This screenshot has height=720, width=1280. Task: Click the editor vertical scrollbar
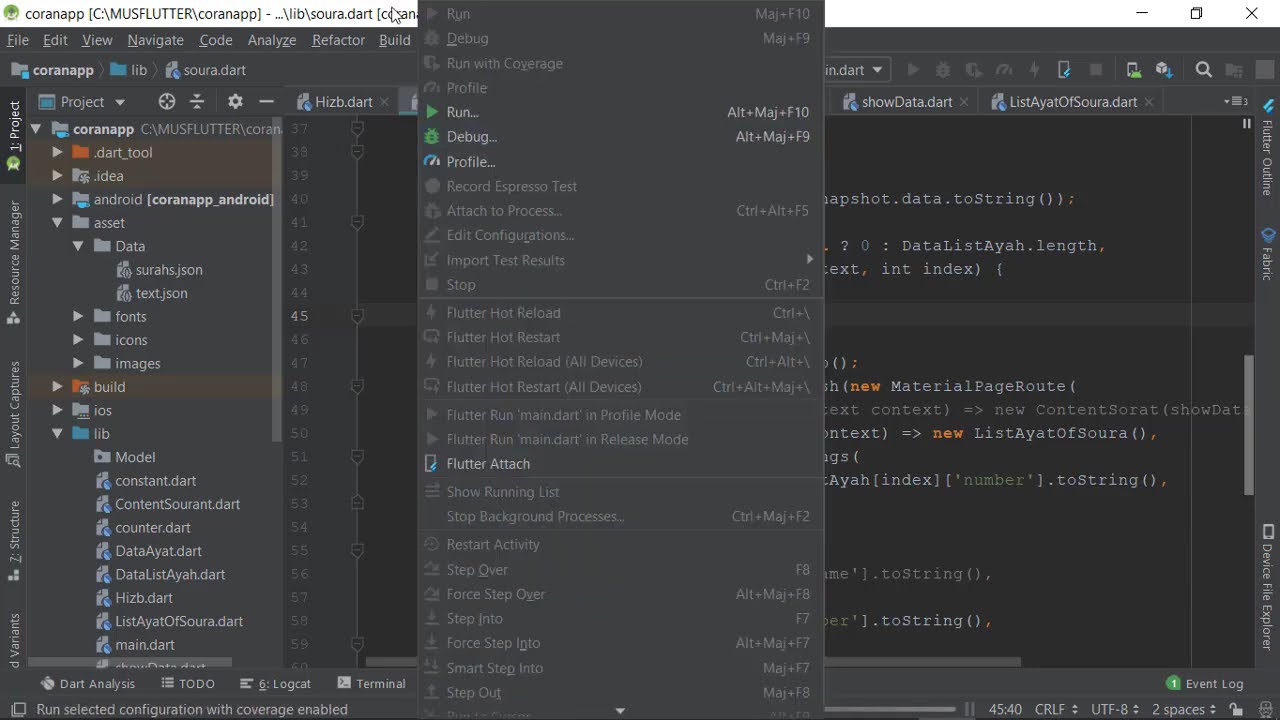pos(1248,425)
